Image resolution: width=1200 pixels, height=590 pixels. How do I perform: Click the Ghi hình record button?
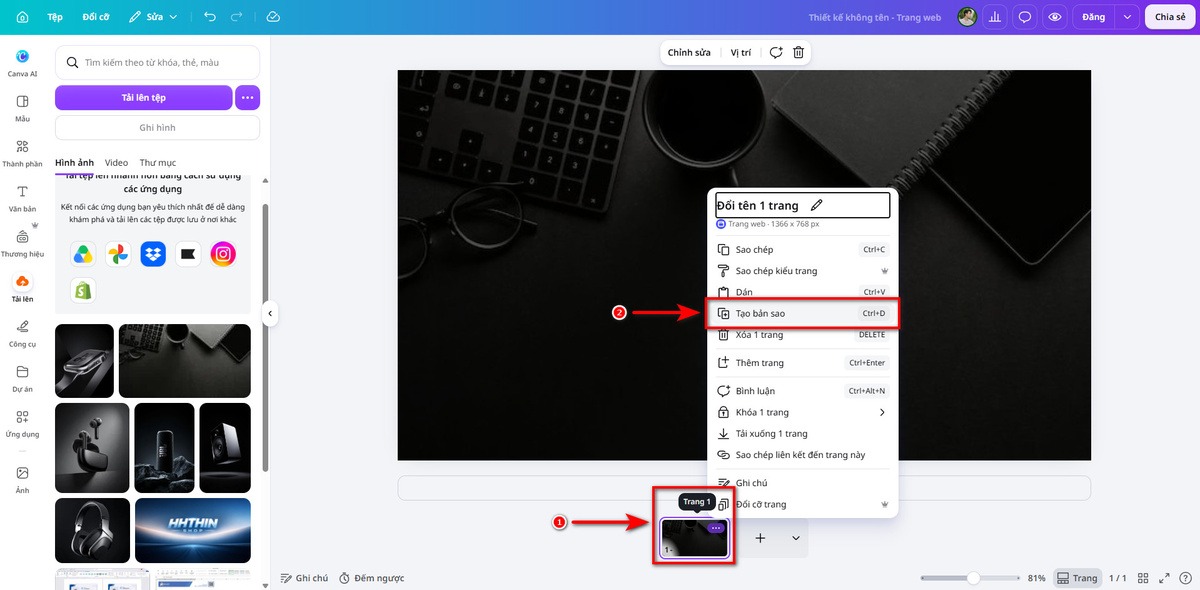pos(157,128)
